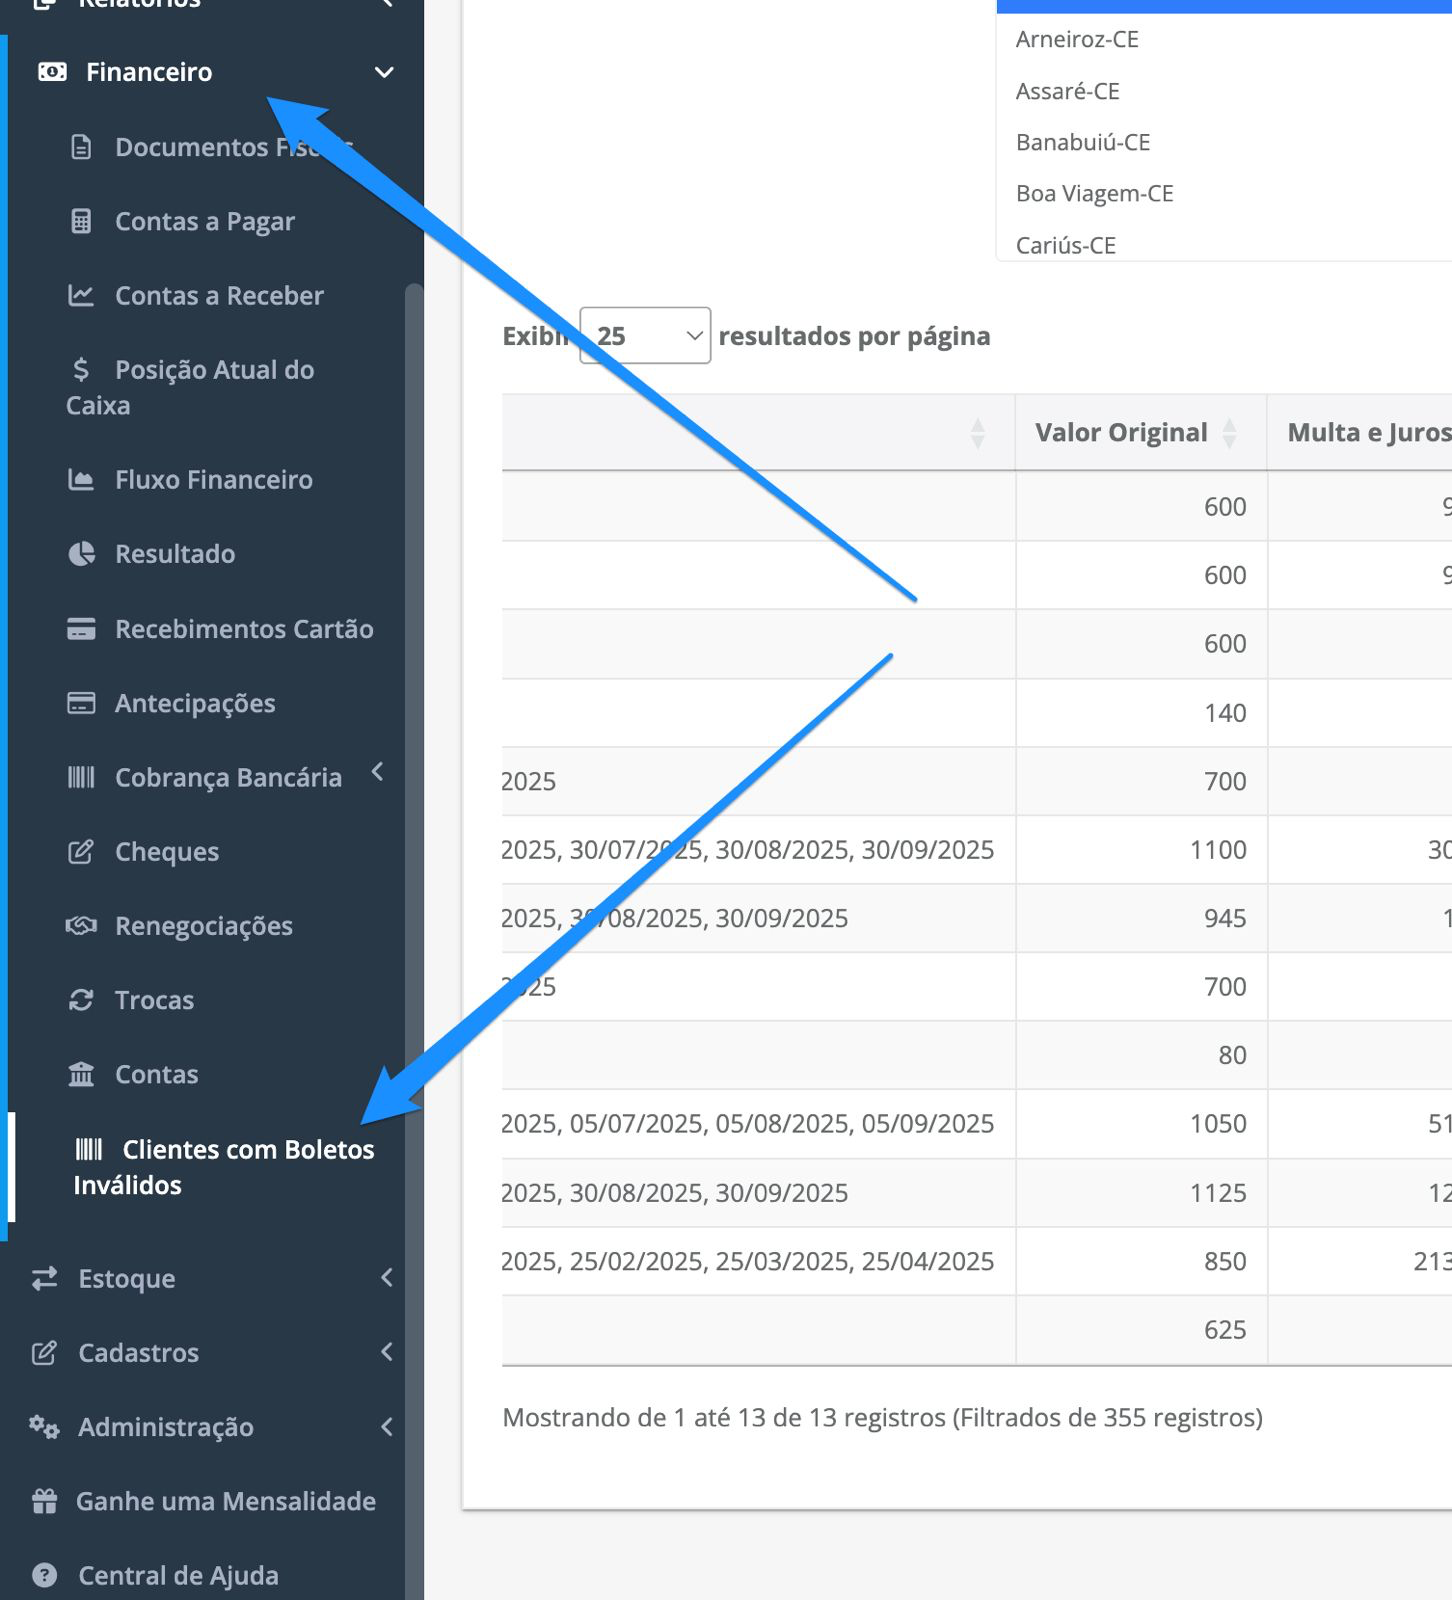The image size is (1452, 1600).
Task: Click the sidebar vertical scrollbar
Action: click(414, 940)
